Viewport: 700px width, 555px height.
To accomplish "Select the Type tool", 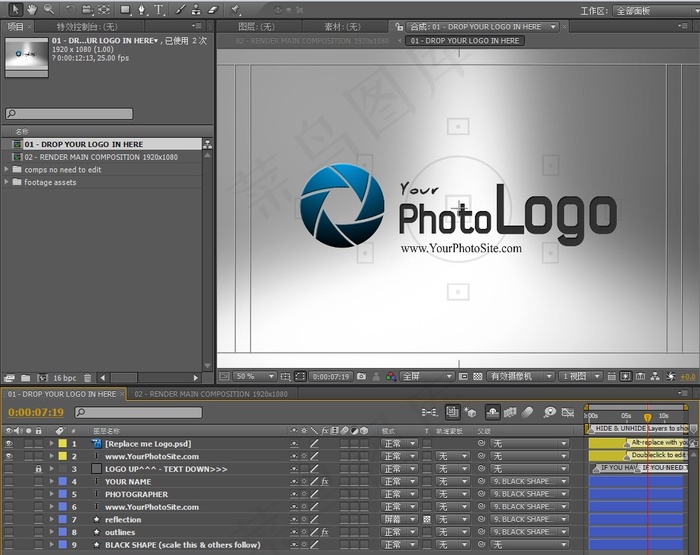I will (158, 9).
